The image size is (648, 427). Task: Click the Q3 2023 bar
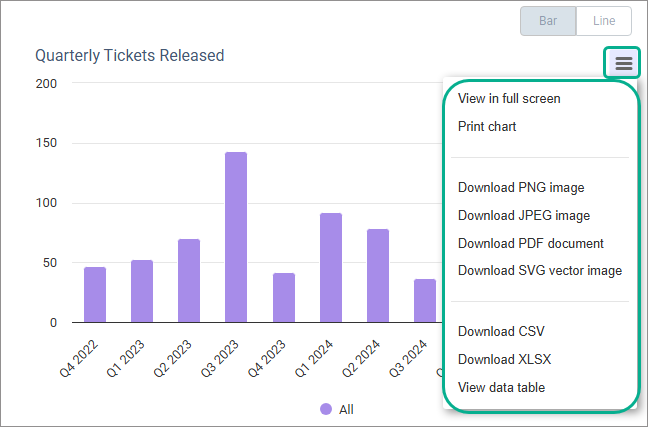(x=236, y=237)
